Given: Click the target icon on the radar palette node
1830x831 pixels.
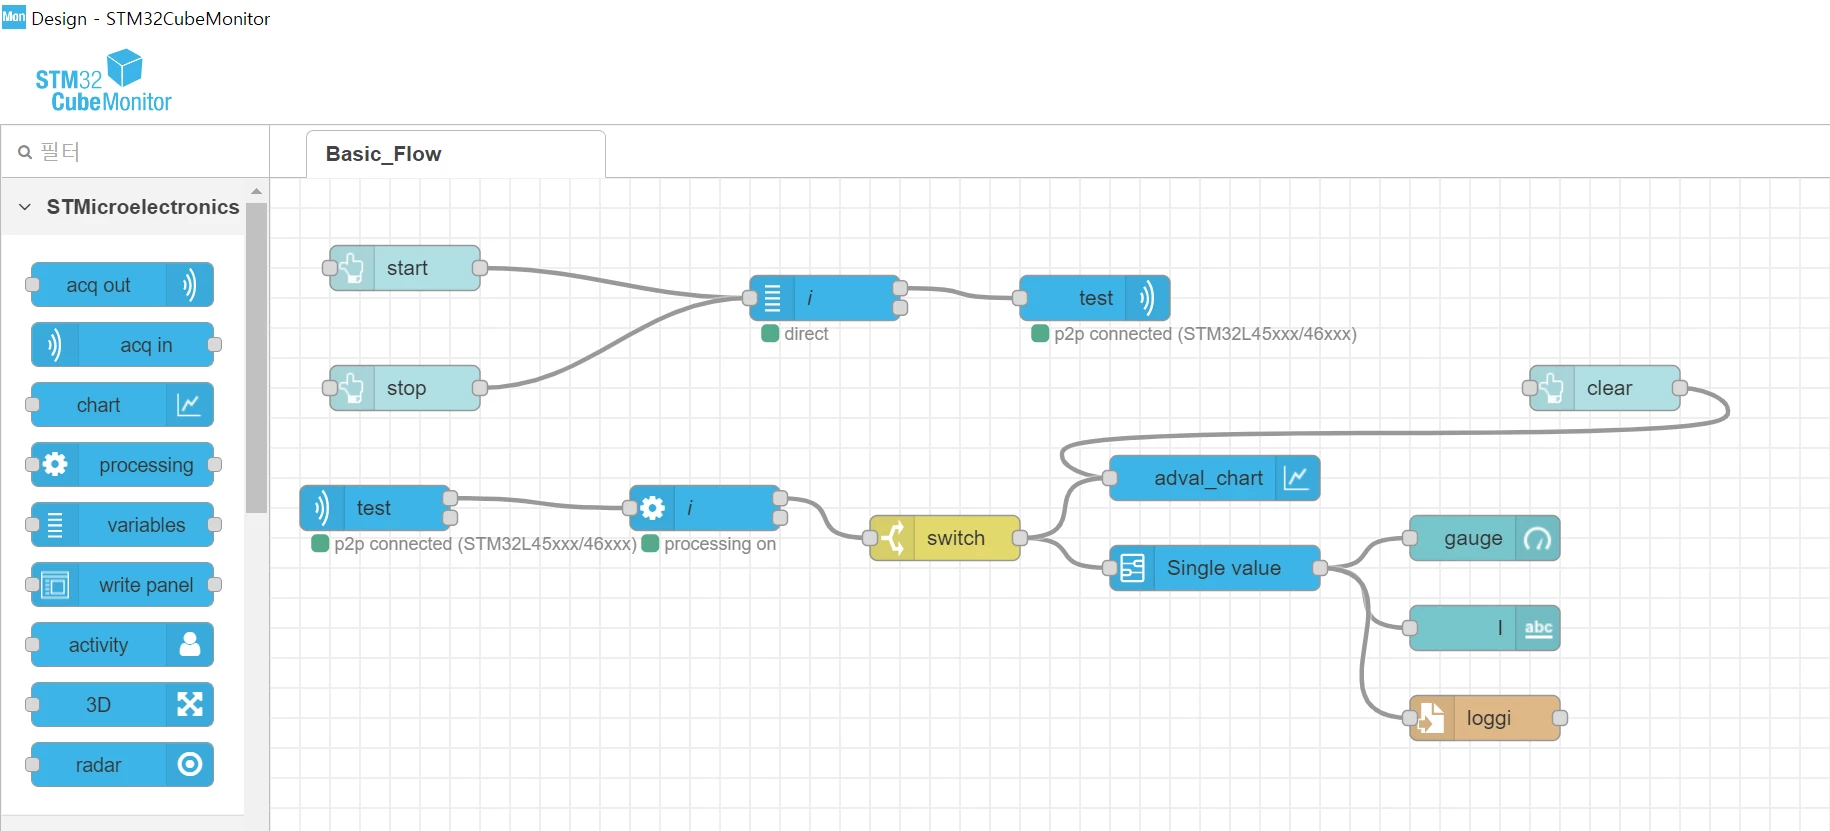Looking at the screenshot, I should (x=189, y=764).
